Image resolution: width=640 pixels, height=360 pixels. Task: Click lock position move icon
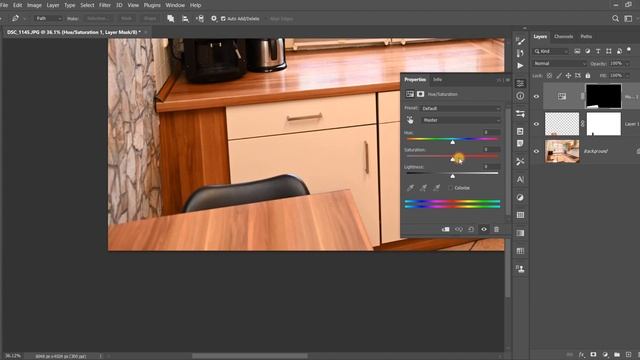(x=568, y=76)
